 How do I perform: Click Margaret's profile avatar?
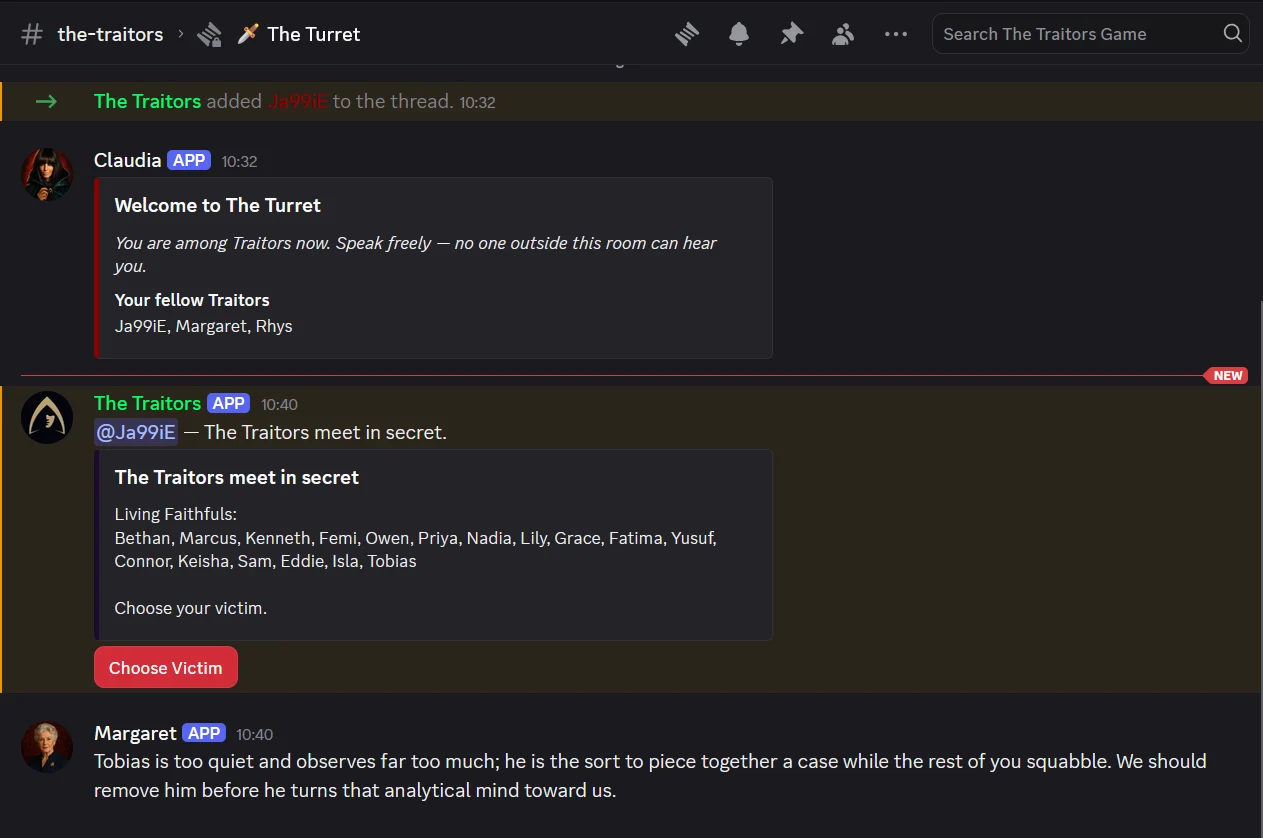pyautogui.click(x=47, y=747)
